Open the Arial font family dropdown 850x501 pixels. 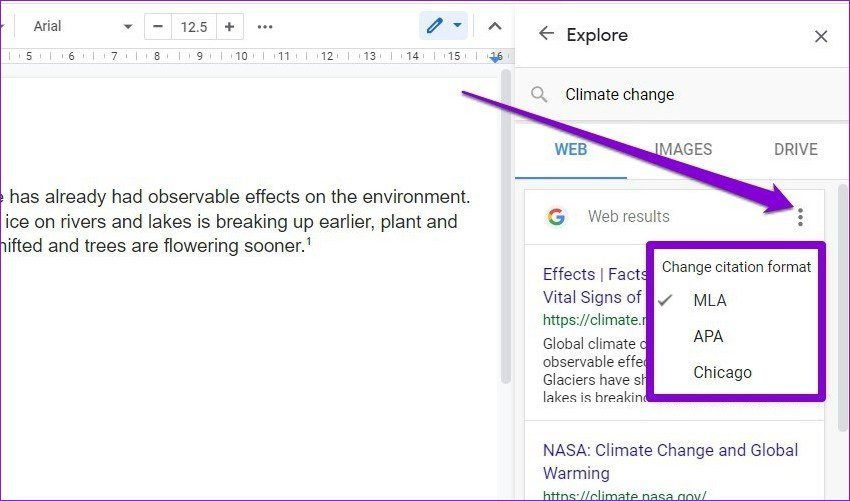point(81,26)
